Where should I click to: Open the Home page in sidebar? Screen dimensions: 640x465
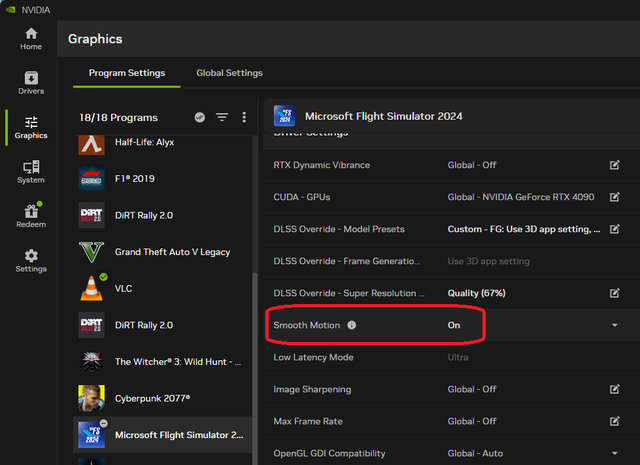(x=31, y=39)
